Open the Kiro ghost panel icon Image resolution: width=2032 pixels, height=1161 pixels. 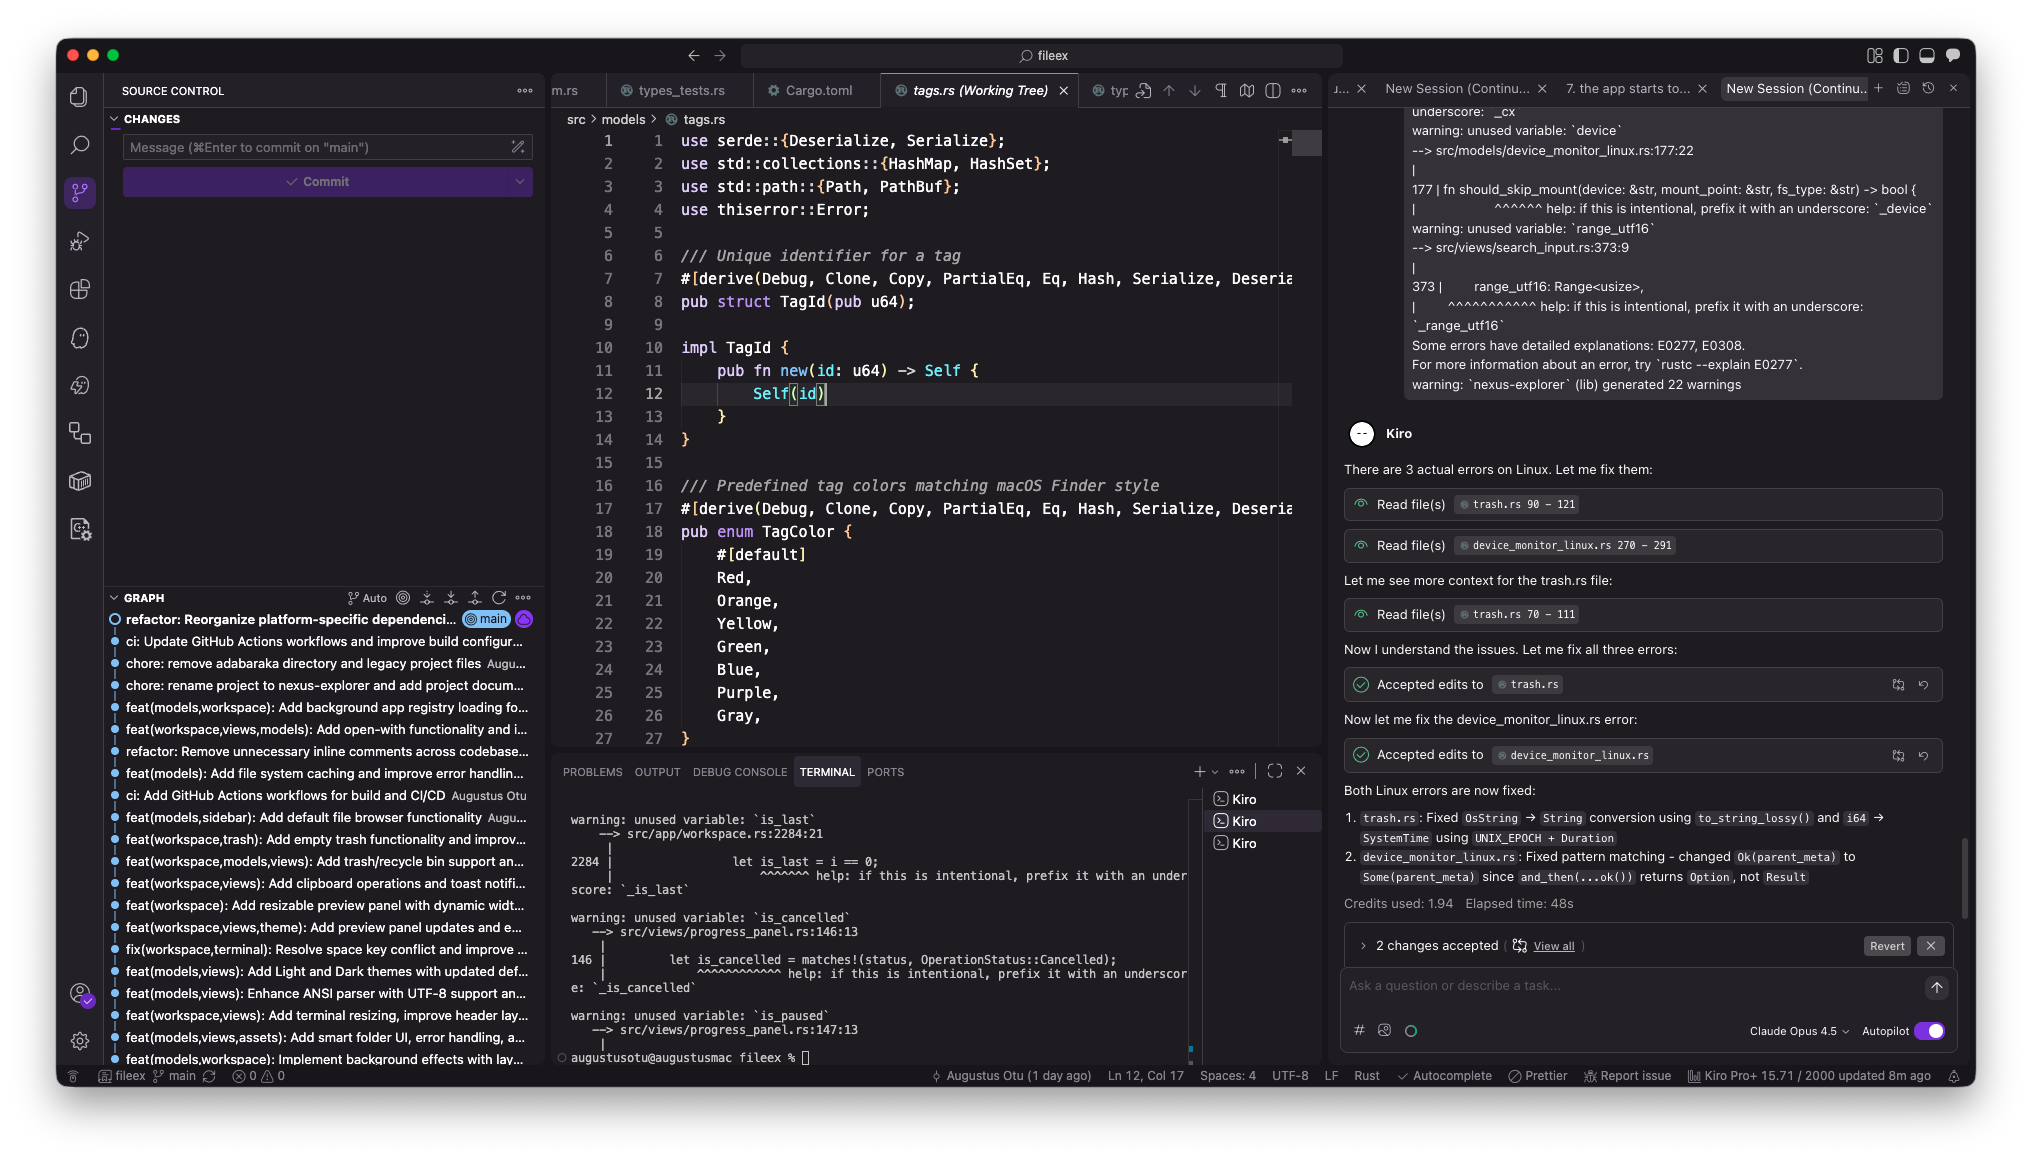pyautogui.click(x=80, y=338)
